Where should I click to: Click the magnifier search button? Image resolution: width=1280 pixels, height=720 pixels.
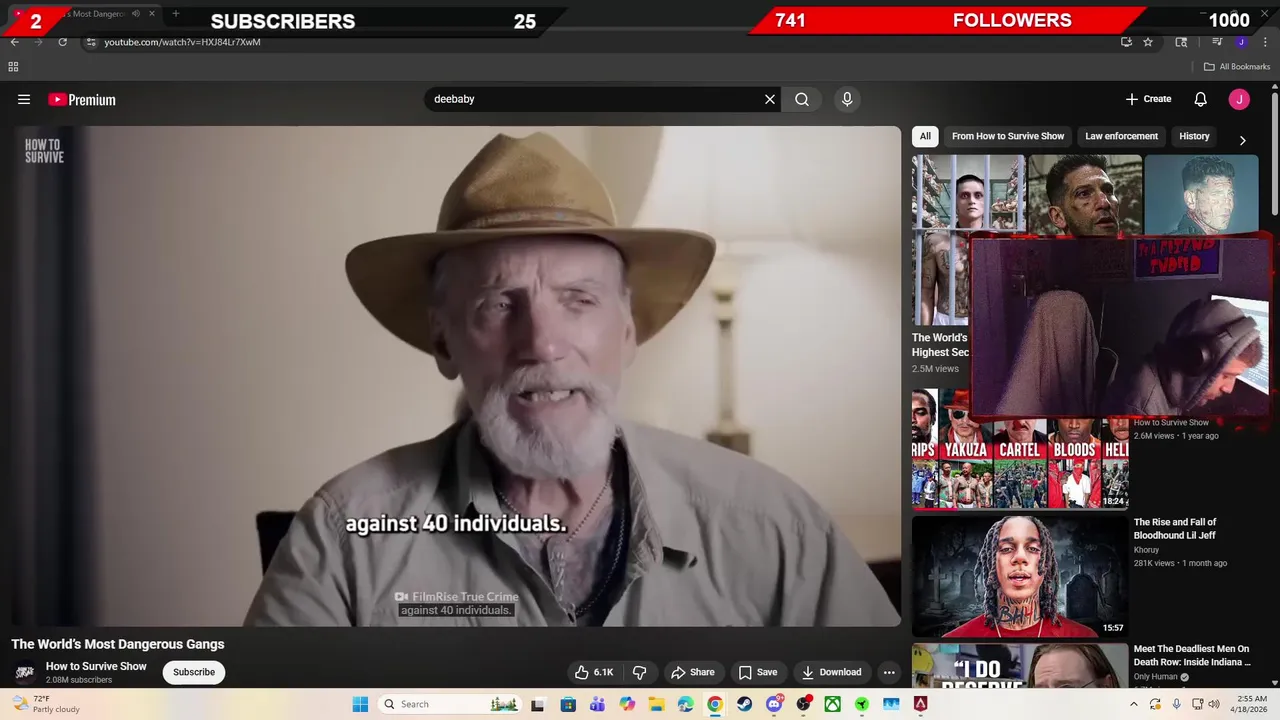click(802, 99)
